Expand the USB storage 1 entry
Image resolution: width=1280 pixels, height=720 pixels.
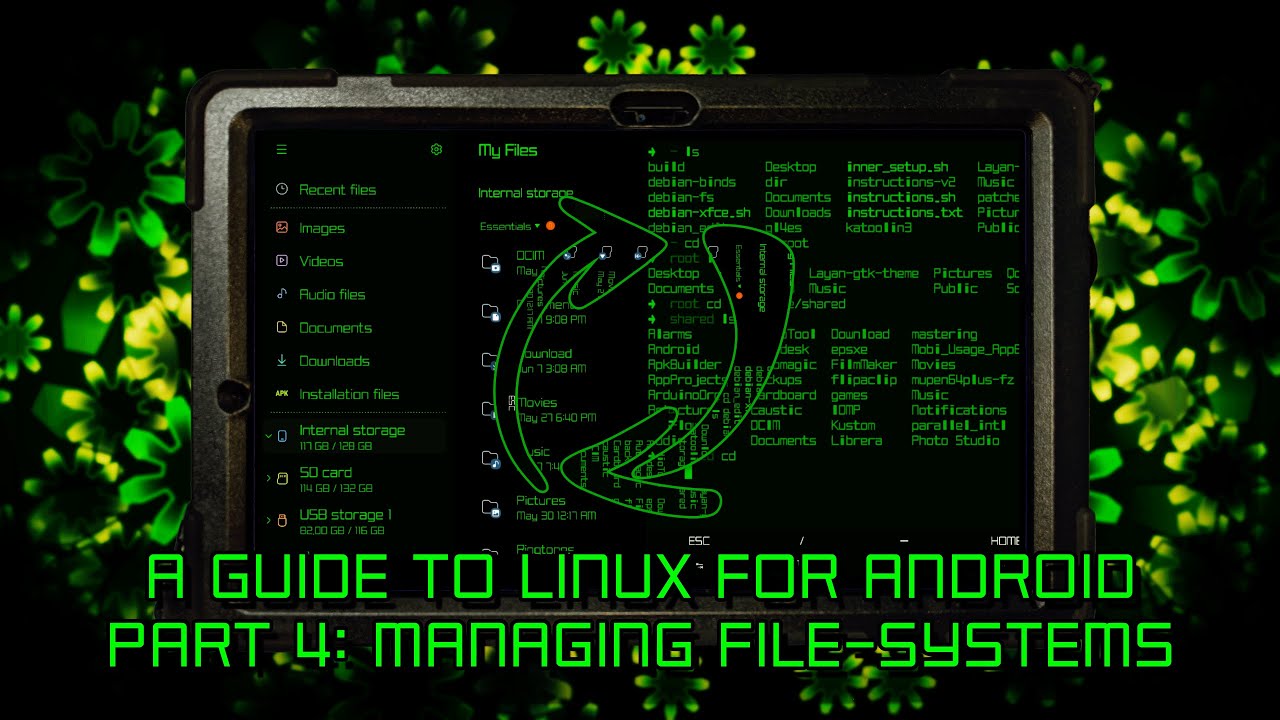click(x=268, y=521)
